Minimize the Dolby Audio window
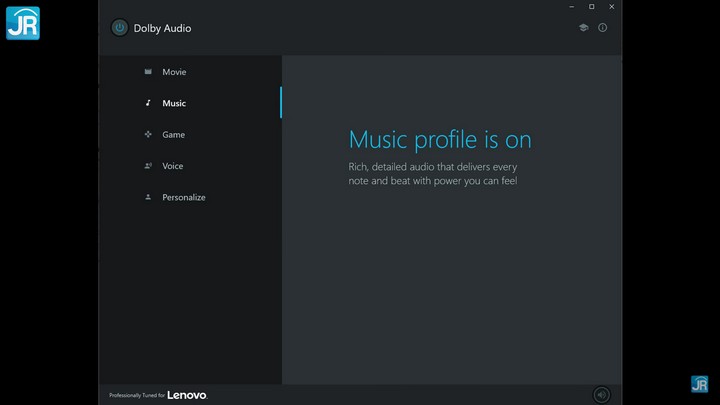Viewport: 720px width, 405px height. coord(570,7)
